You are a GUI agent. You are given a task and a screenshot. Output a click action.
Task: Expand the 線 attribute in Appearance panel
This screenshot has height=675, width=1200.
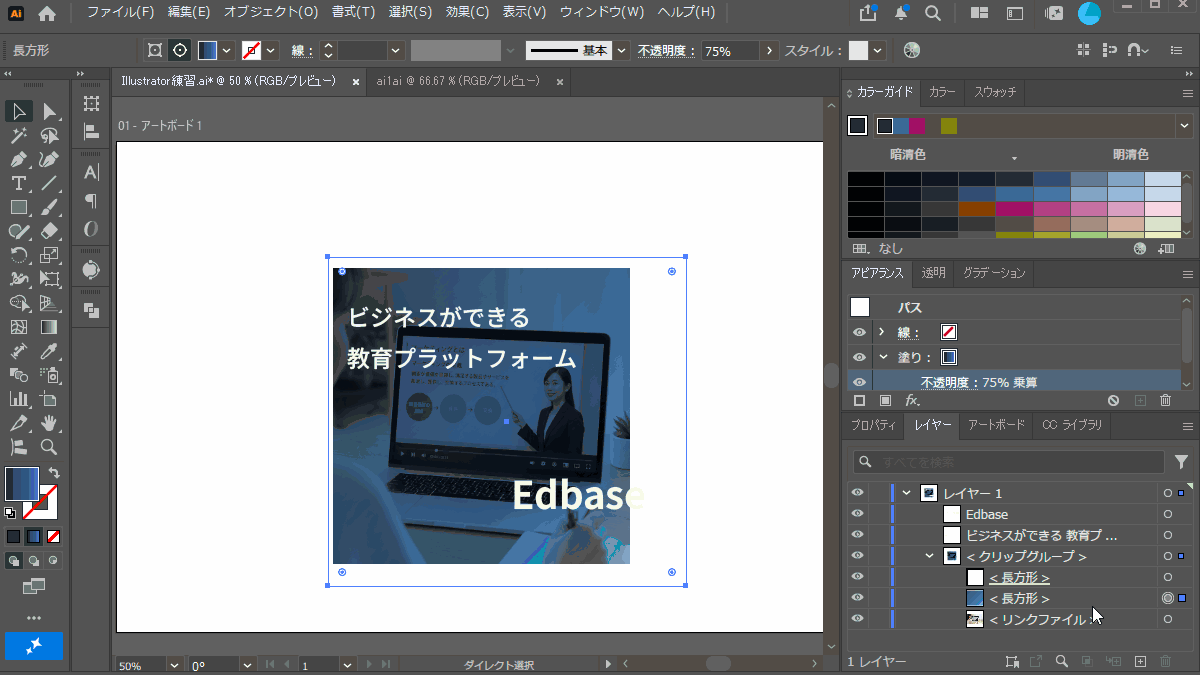pos(882,332)
